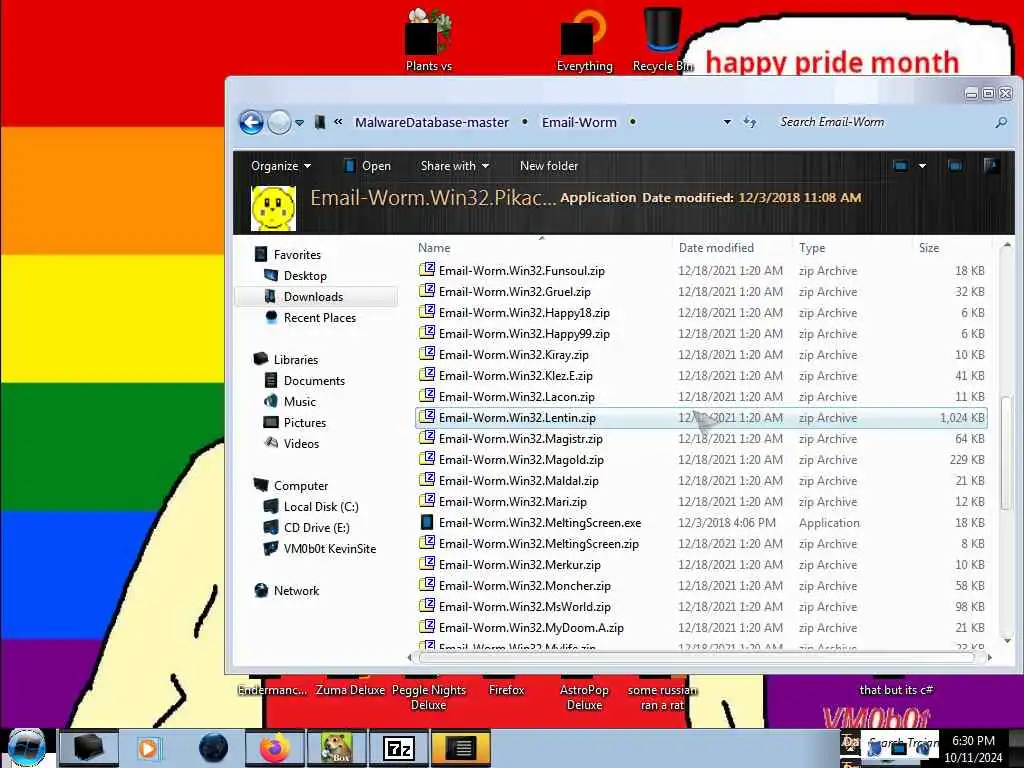Viewport: 1024px width, 768px height.
Task: Select Email-Worm.Win32.Gruel.zip file icon
Action: pos(427,291)
